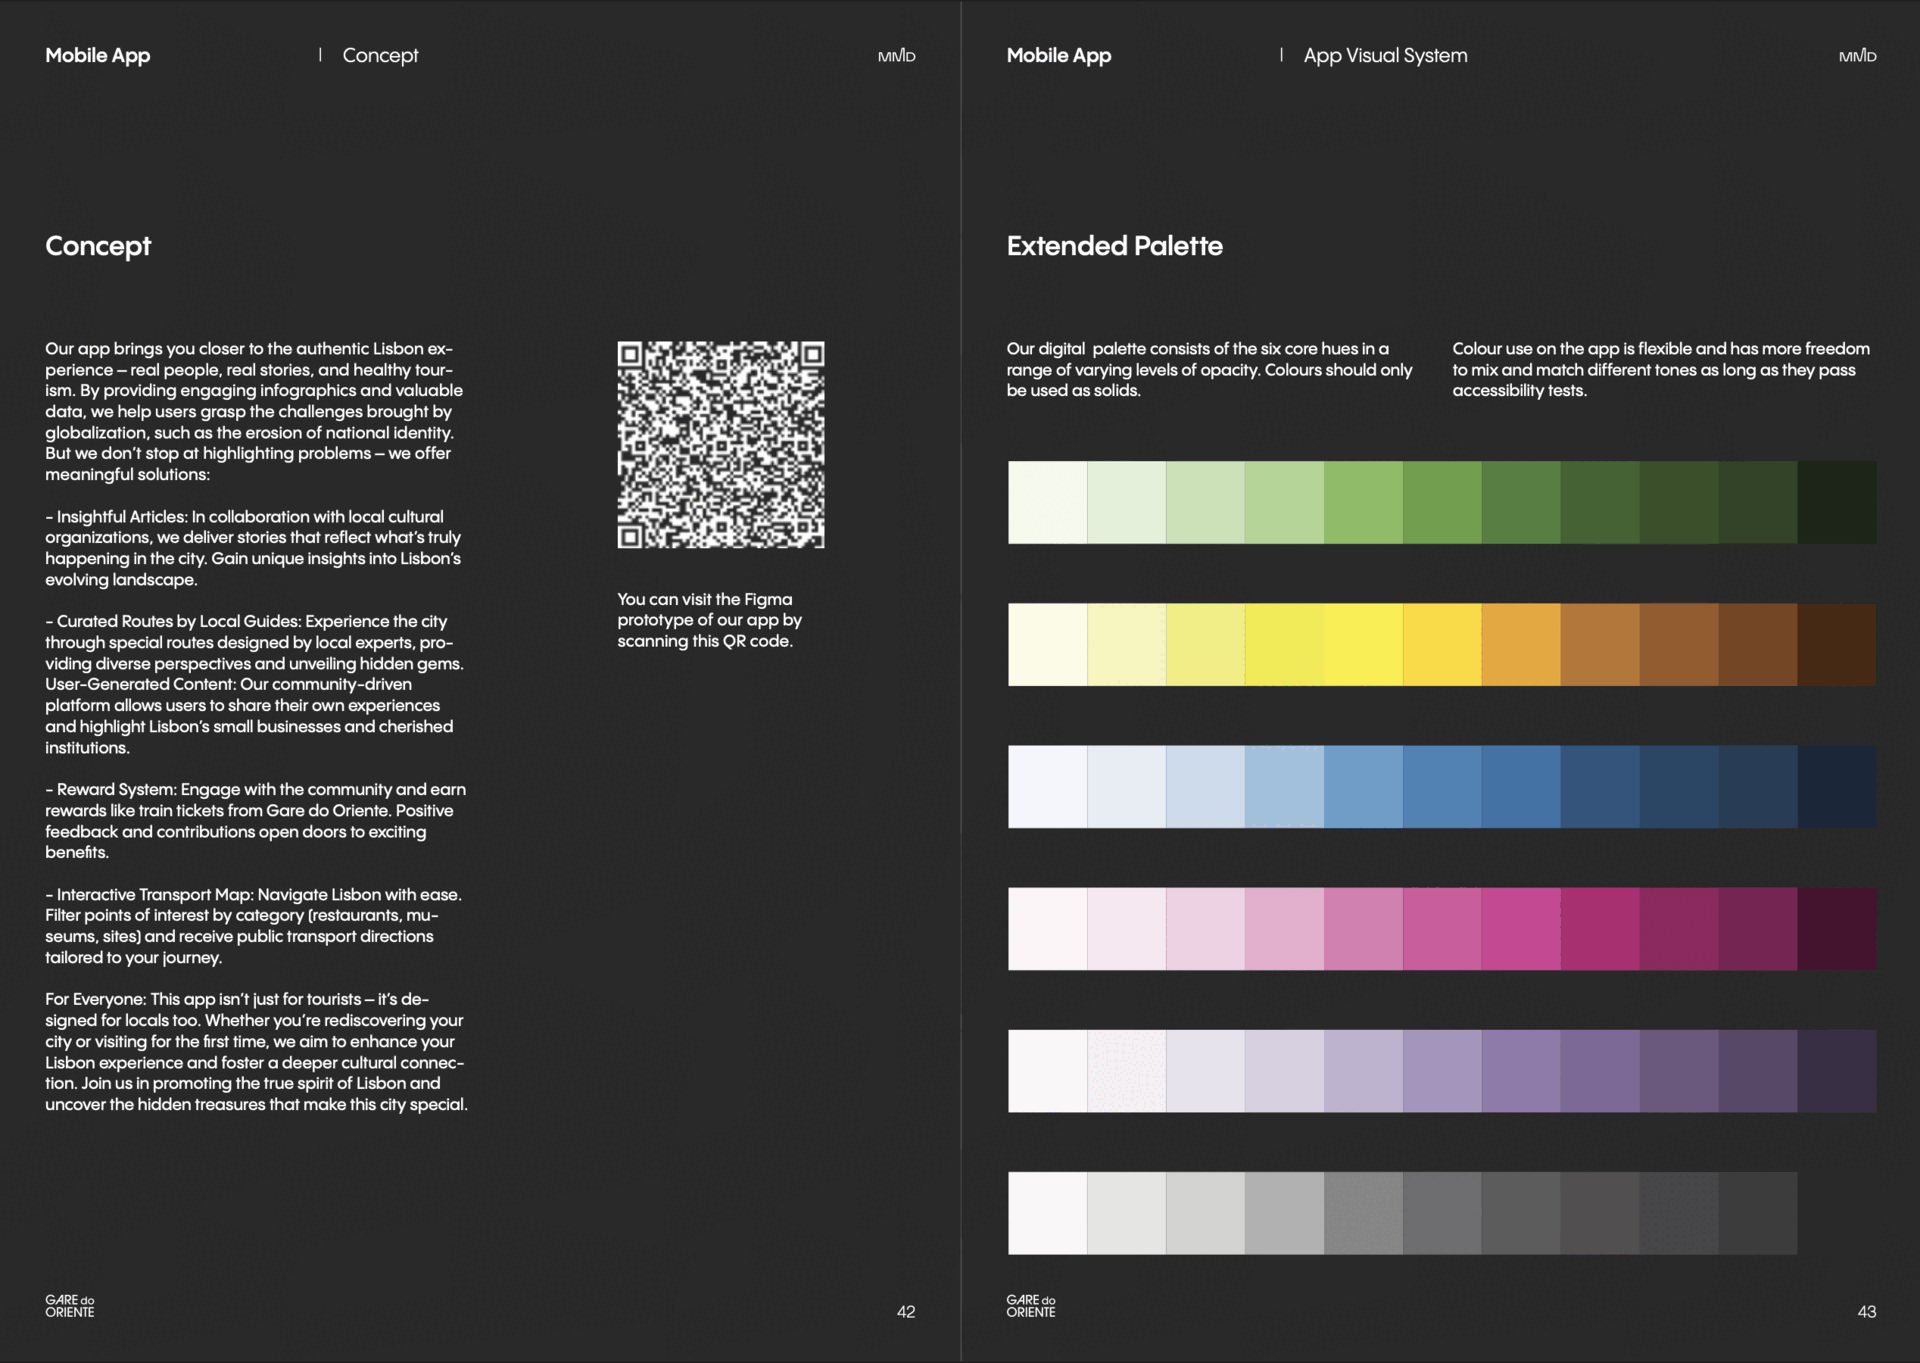Image resolution: width=1920 pixels, height=1363 pixels.
Task: Click the MMD logo on left page
Action: click(x=896, y=56)
